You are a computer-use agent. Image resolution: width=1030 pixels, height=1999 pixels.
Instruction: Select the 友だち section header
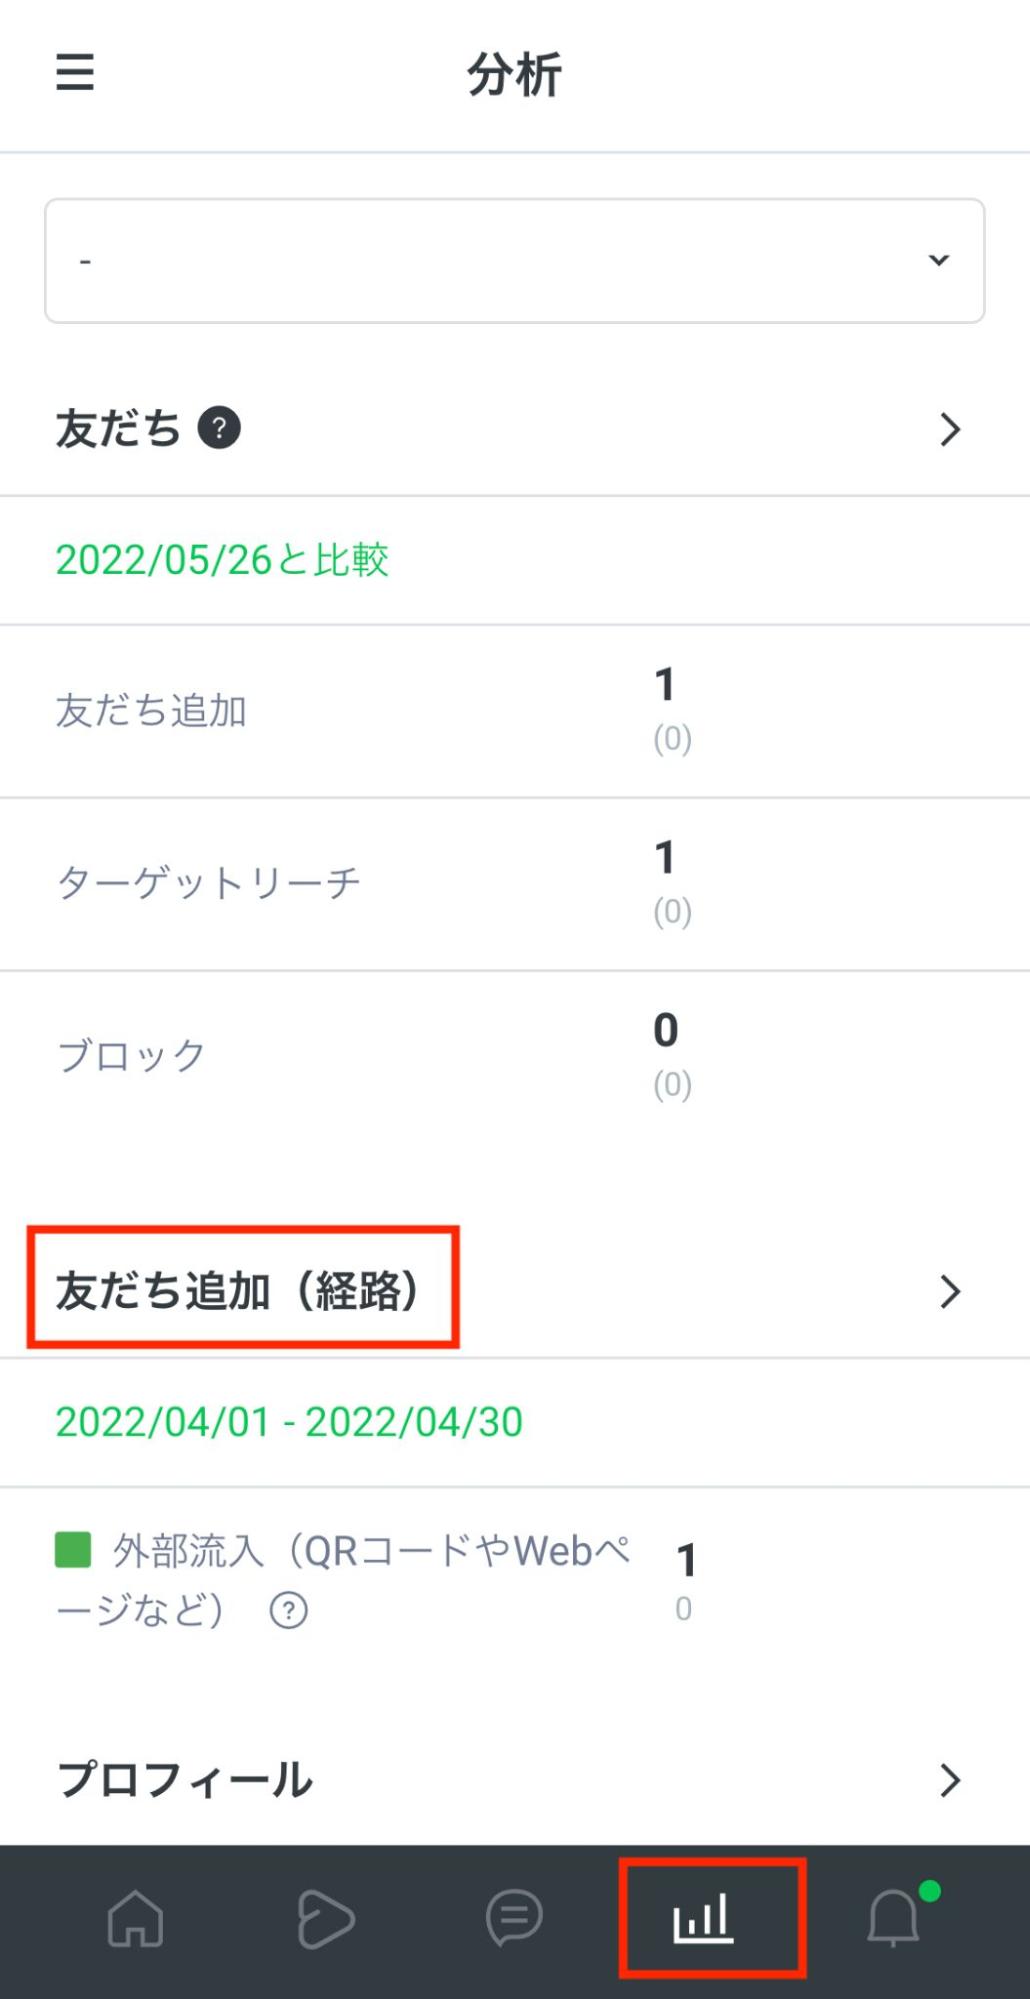(119, 429)
